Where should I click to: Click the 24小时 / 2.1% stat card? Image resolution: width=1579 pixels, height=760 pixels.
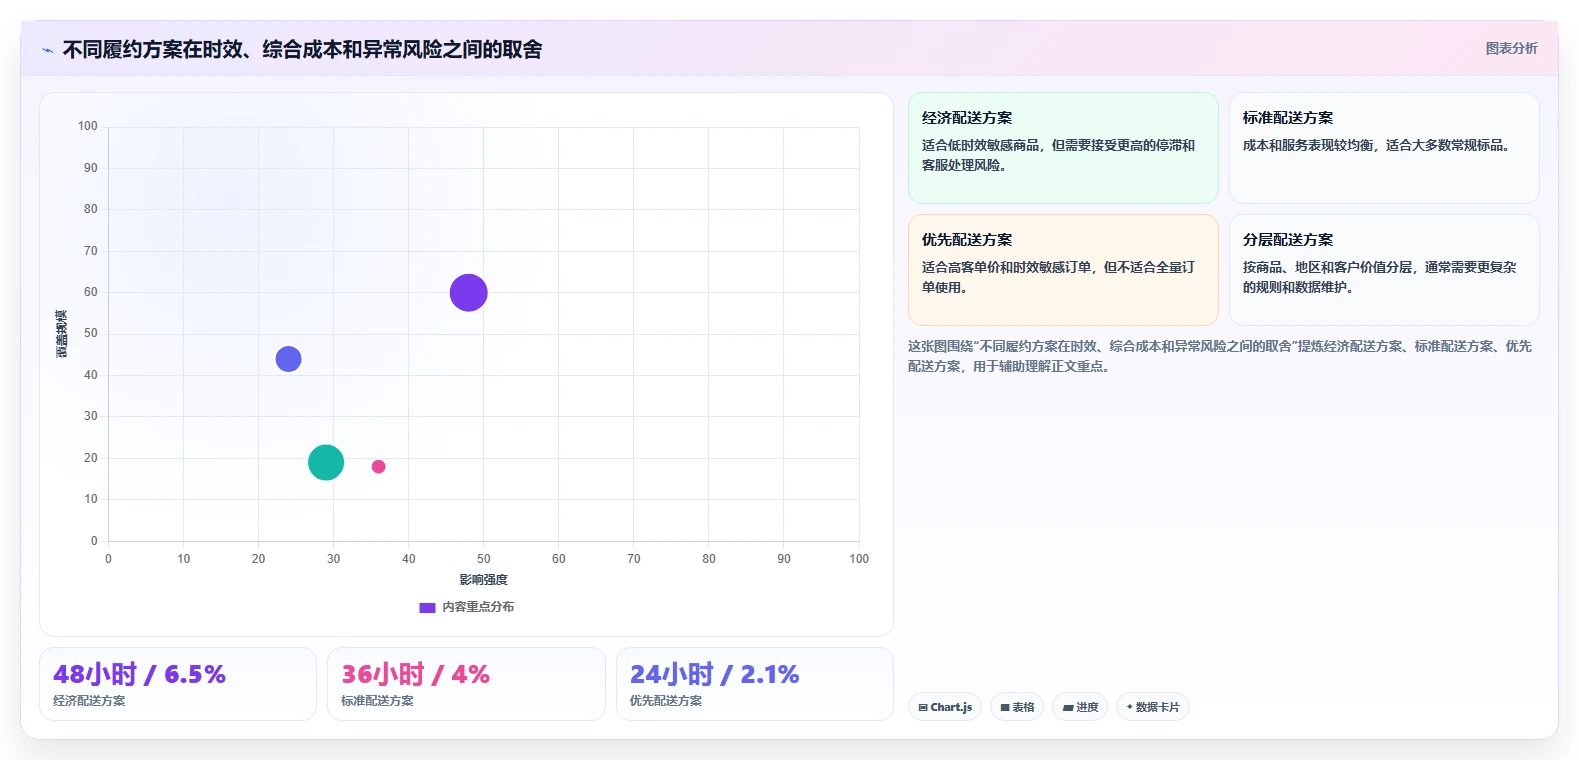755,684
